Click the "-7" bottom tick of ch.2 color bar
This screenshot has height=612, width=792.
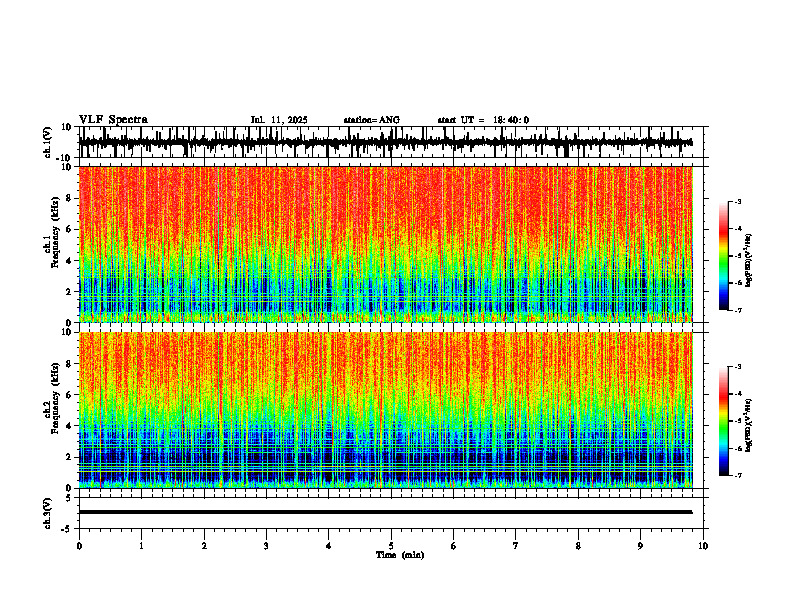(x=738, y=475)
